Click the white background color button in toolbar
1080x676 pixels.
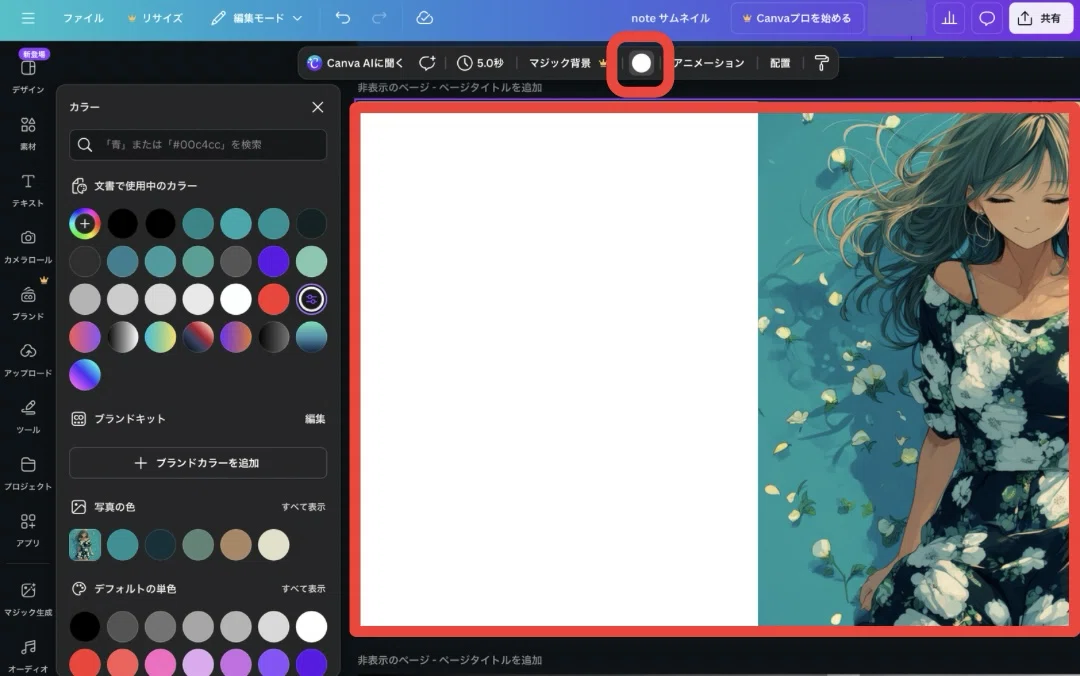(x=641, y=63)
